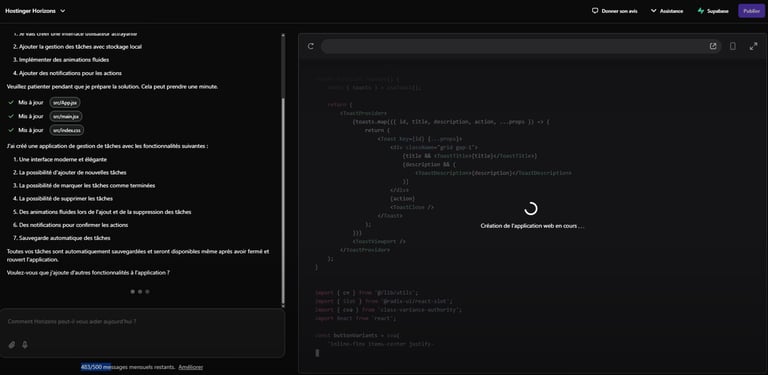Click the three typing indicator dots
The height and width of the screenshot is (375, 768).
coord(140,291)
